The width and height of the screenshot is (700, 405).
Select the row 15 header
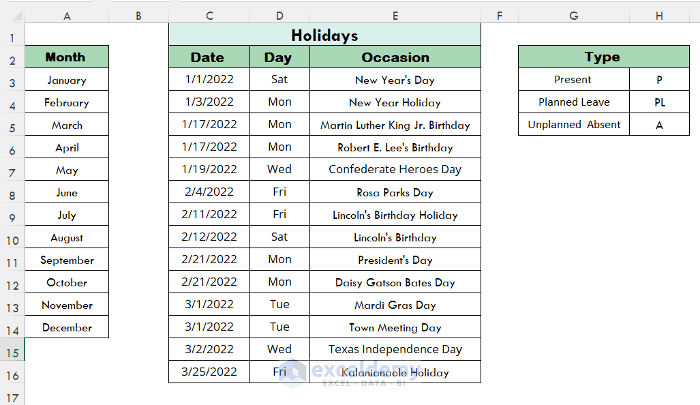[12, 351]
